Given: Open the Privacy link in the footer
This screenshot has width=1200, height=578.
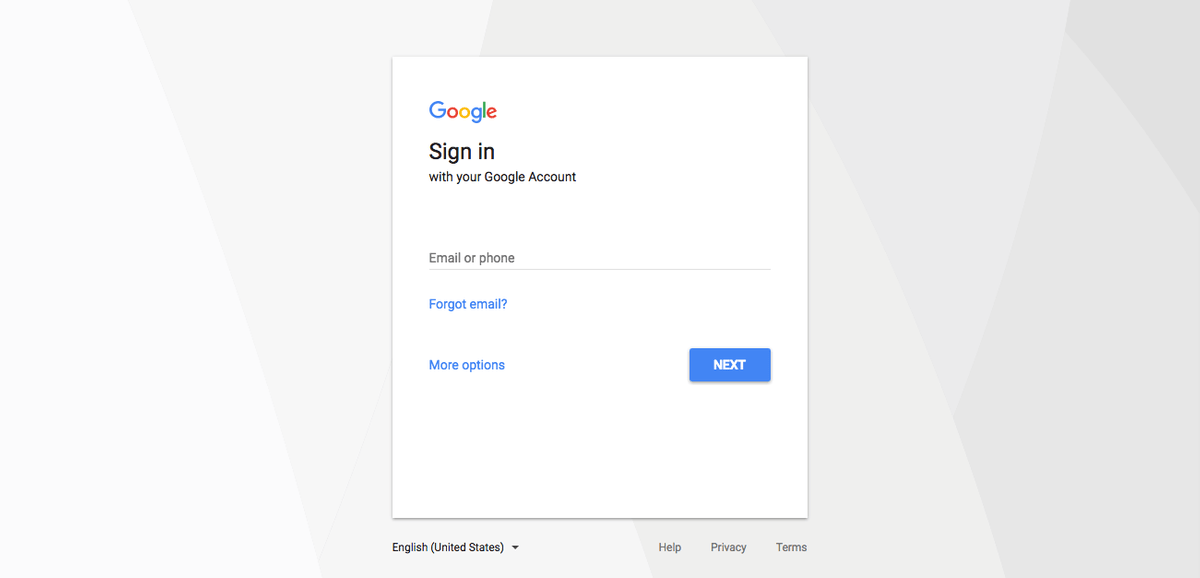Looking at the screenshot, I should [x=729, y=548].
